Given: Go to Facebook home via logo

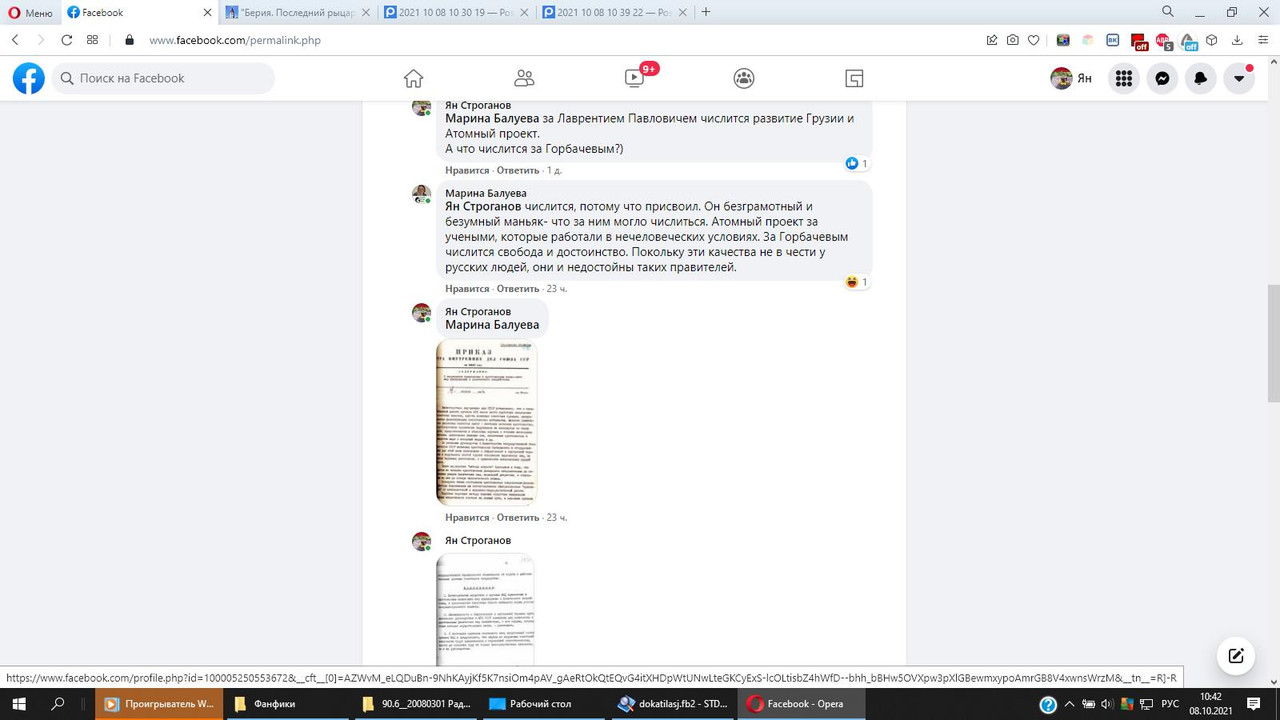Looking at the screenshot, I should [28, 78].
